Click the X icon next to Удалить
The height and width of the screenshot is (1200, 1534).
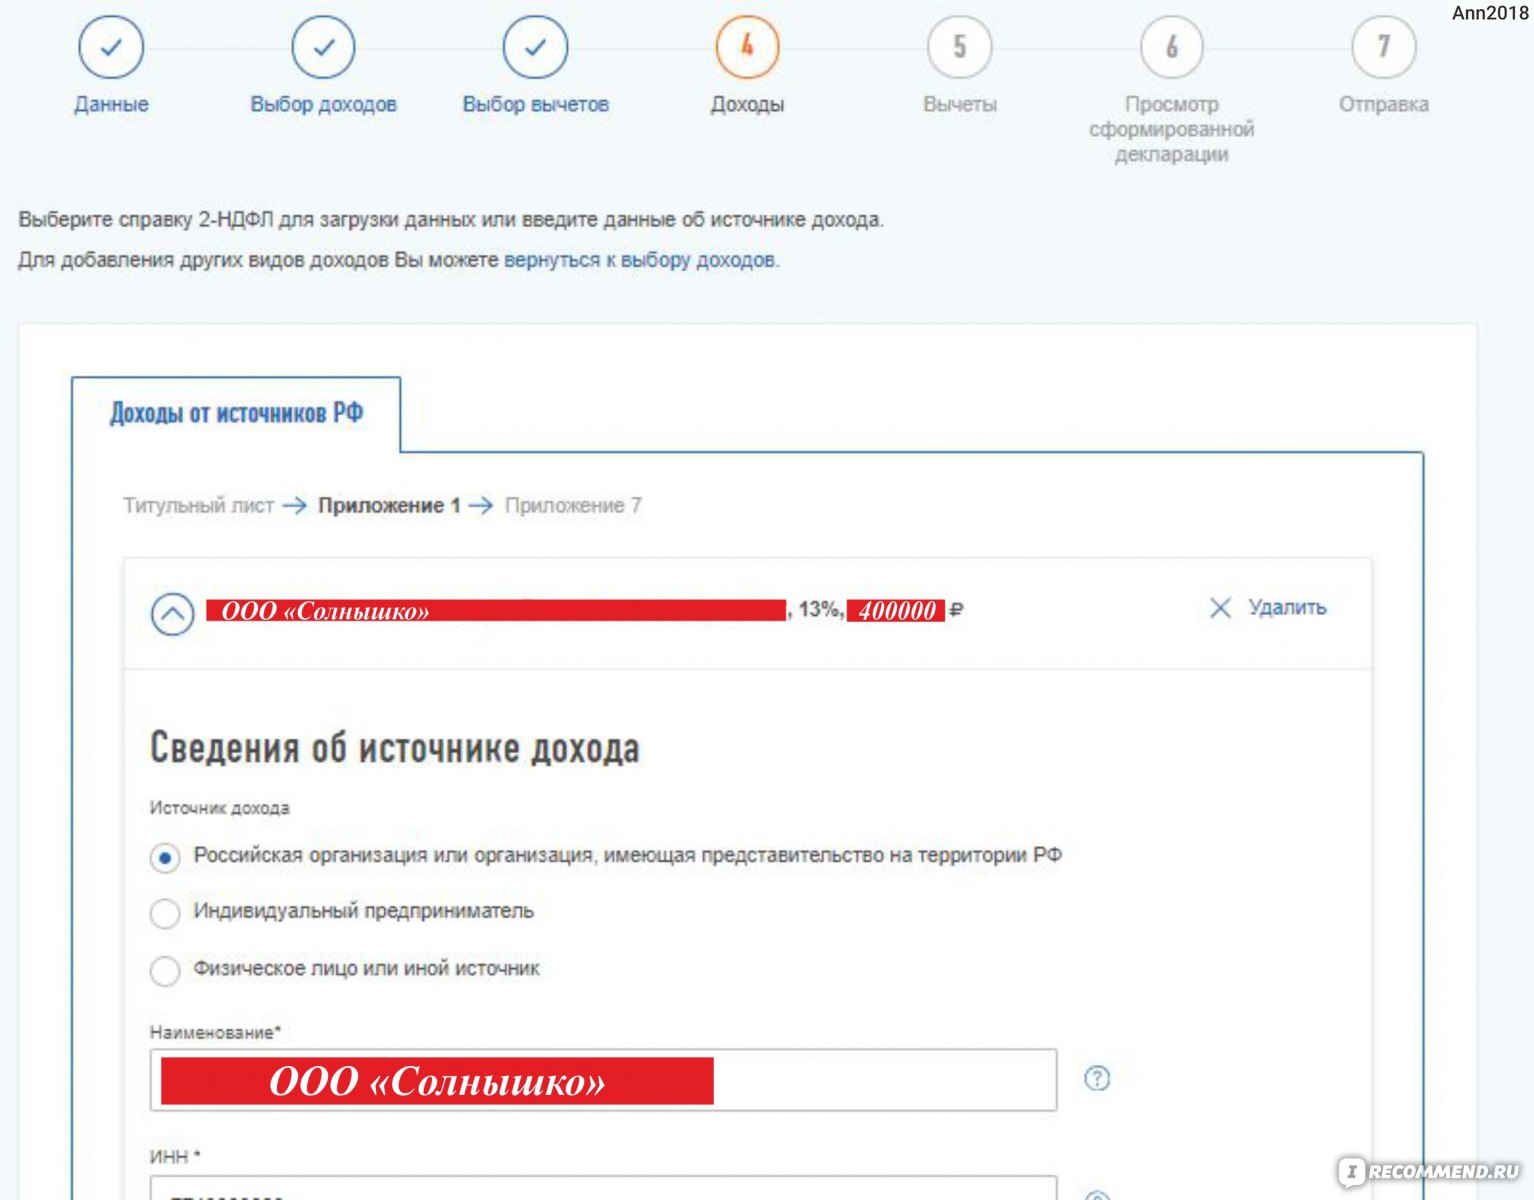tap(1220, 608)
